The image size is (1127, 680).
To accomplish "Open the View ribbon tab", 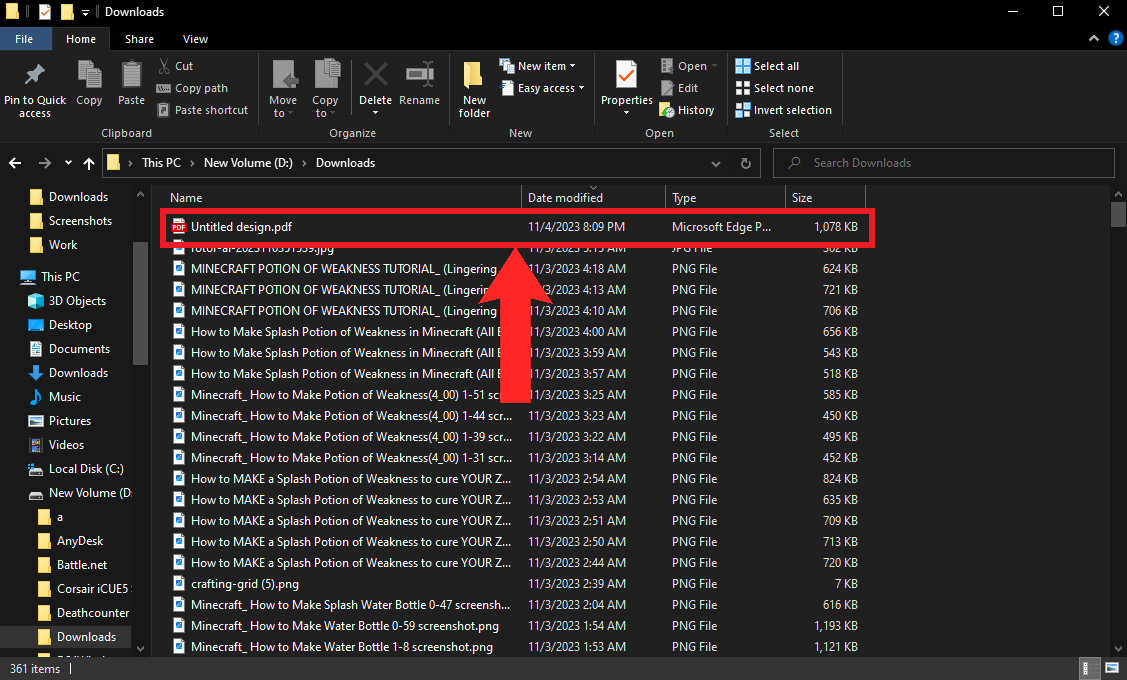I will 195,39.
